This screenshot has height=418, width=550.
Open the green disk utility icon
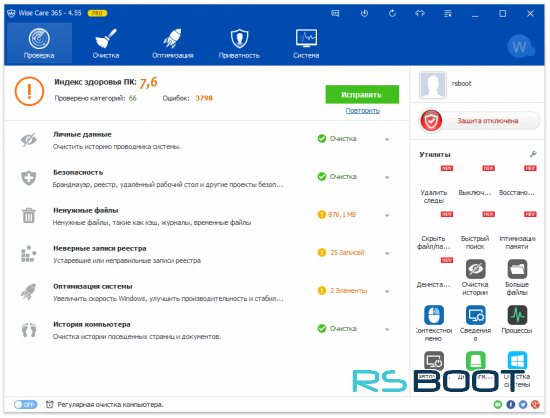475,360
